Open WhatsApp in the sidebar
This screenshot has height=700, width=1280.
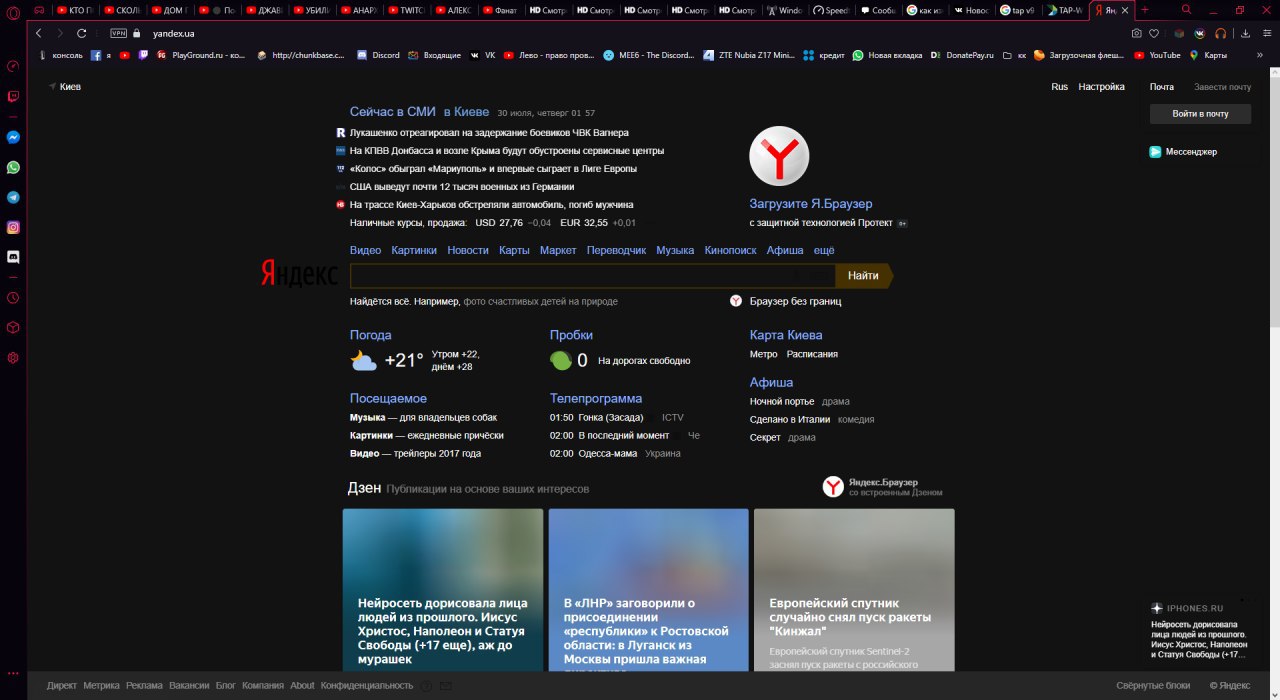click(13, 167)
